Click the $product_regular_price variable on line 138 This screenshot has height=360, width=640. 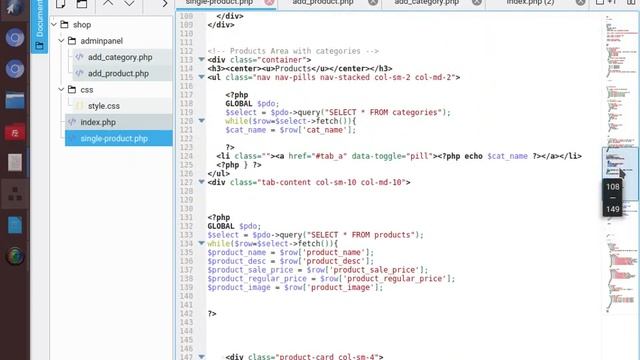pos(257,278)
